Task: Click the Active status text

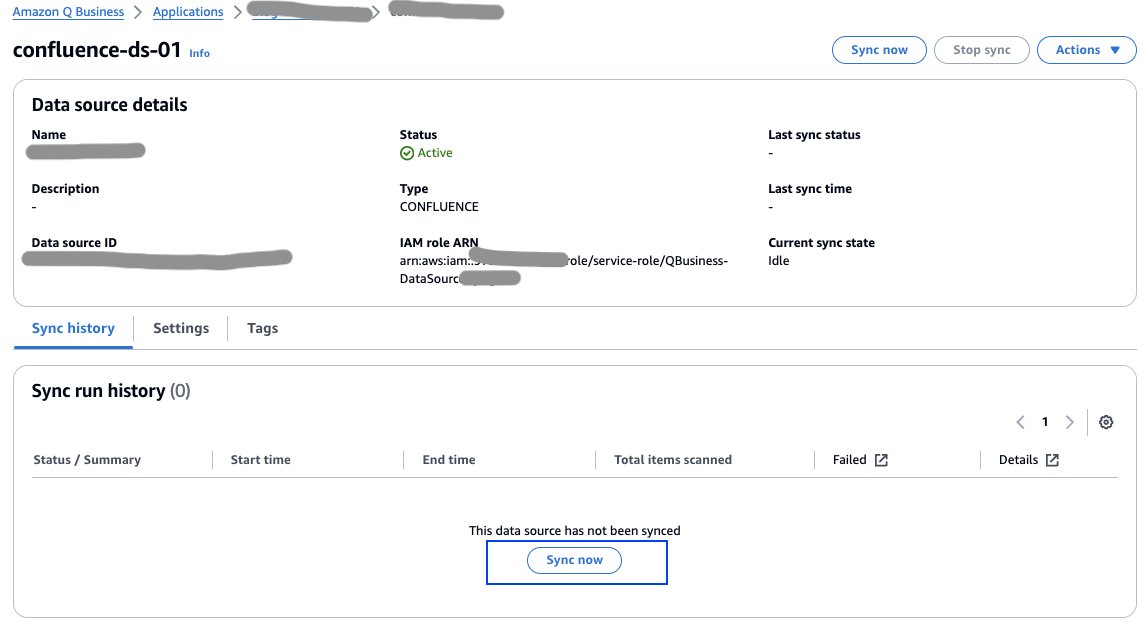Action: tap(435, 153)
